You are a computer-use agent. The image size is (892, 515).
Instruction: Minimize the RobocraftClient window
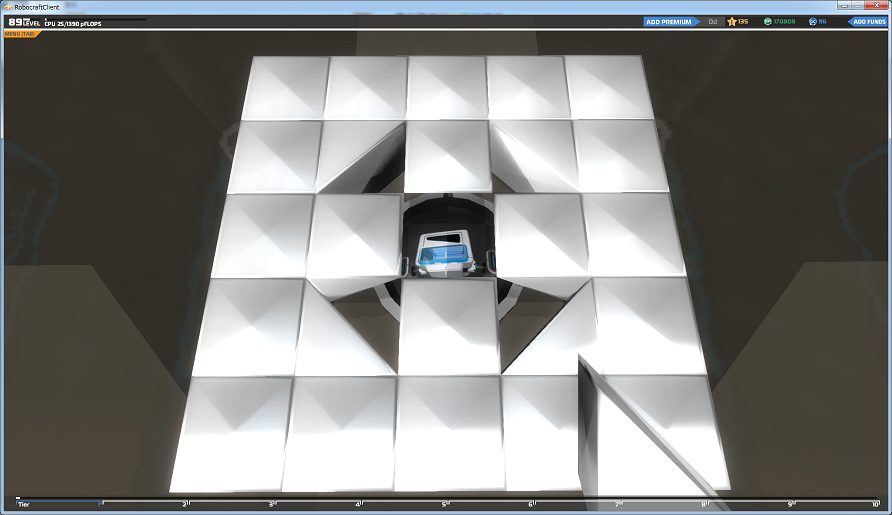pos(844,5)
